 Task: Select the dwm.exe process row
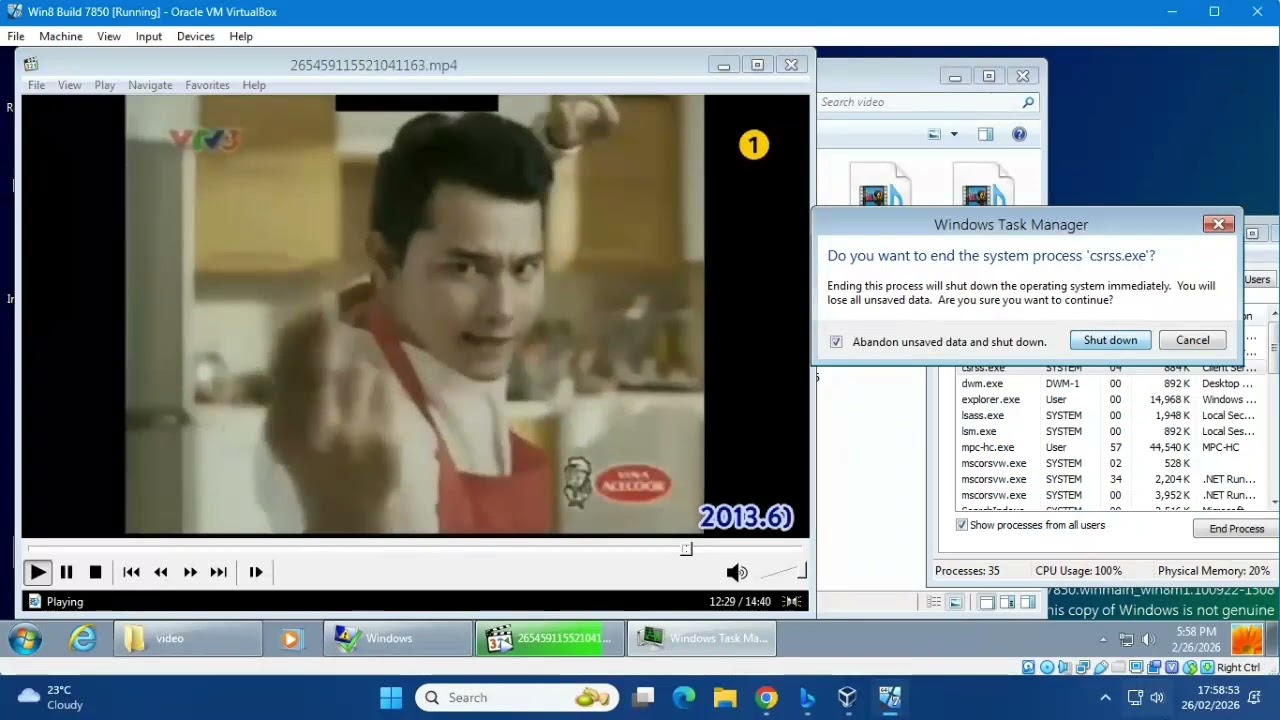click(x=1110, y=383)
